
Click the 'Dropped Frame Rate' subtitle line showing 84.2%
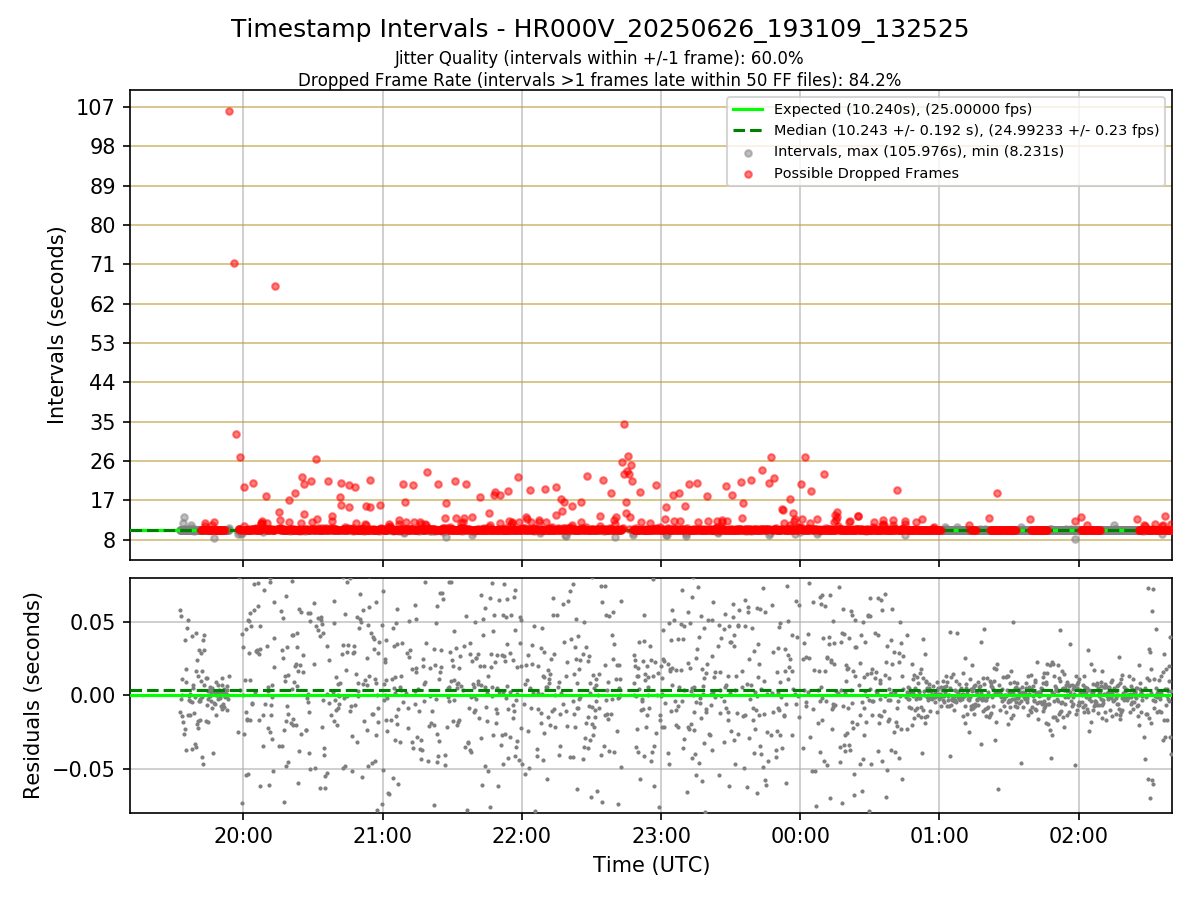tap(600, 80)
